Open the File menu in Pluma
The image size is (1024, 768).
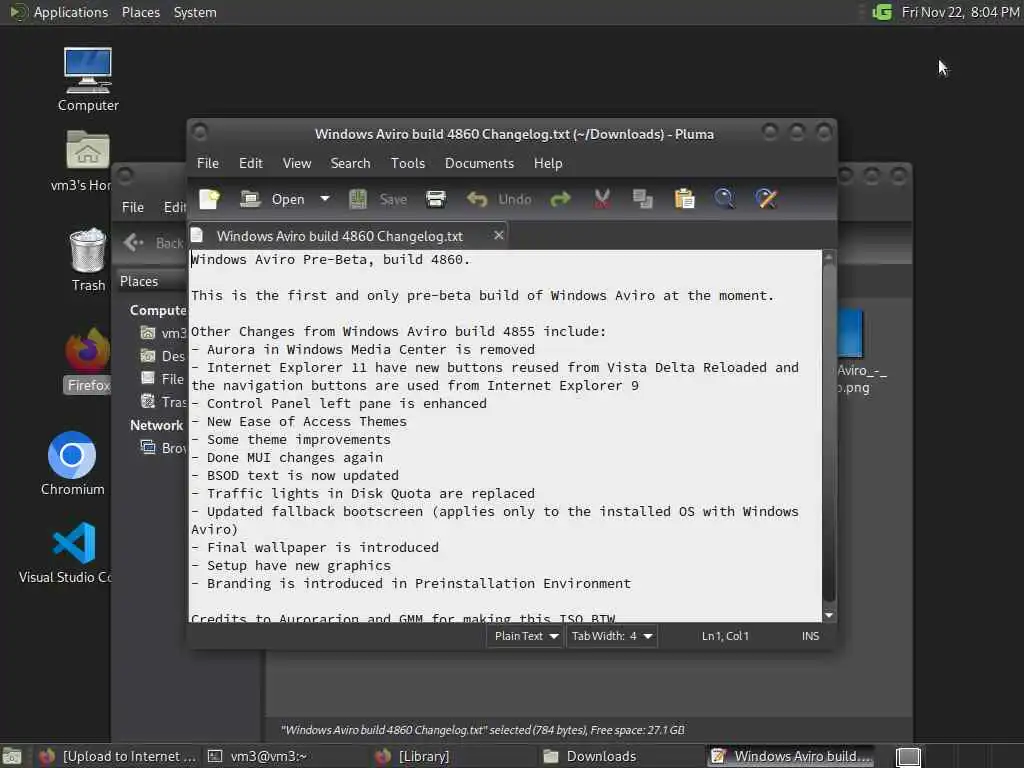tap(208, 163)
